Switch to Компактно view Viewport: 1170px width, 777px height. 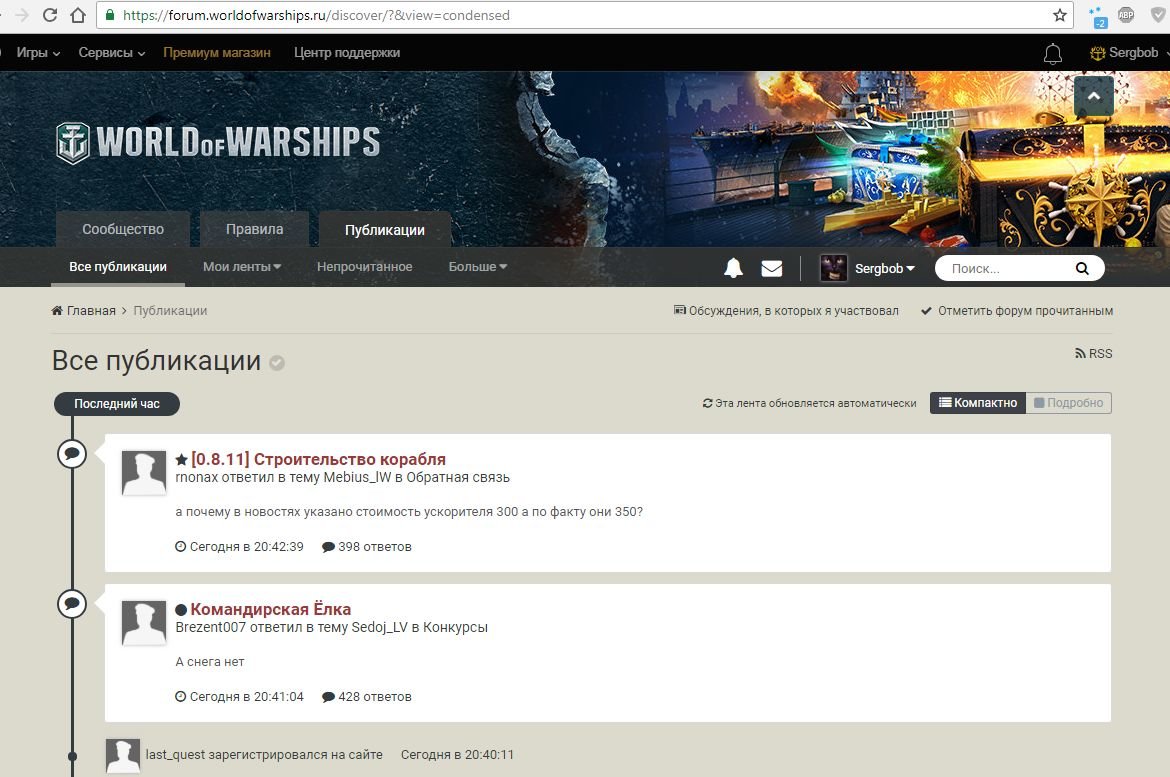pyautogui.click(x=978, y=403)
